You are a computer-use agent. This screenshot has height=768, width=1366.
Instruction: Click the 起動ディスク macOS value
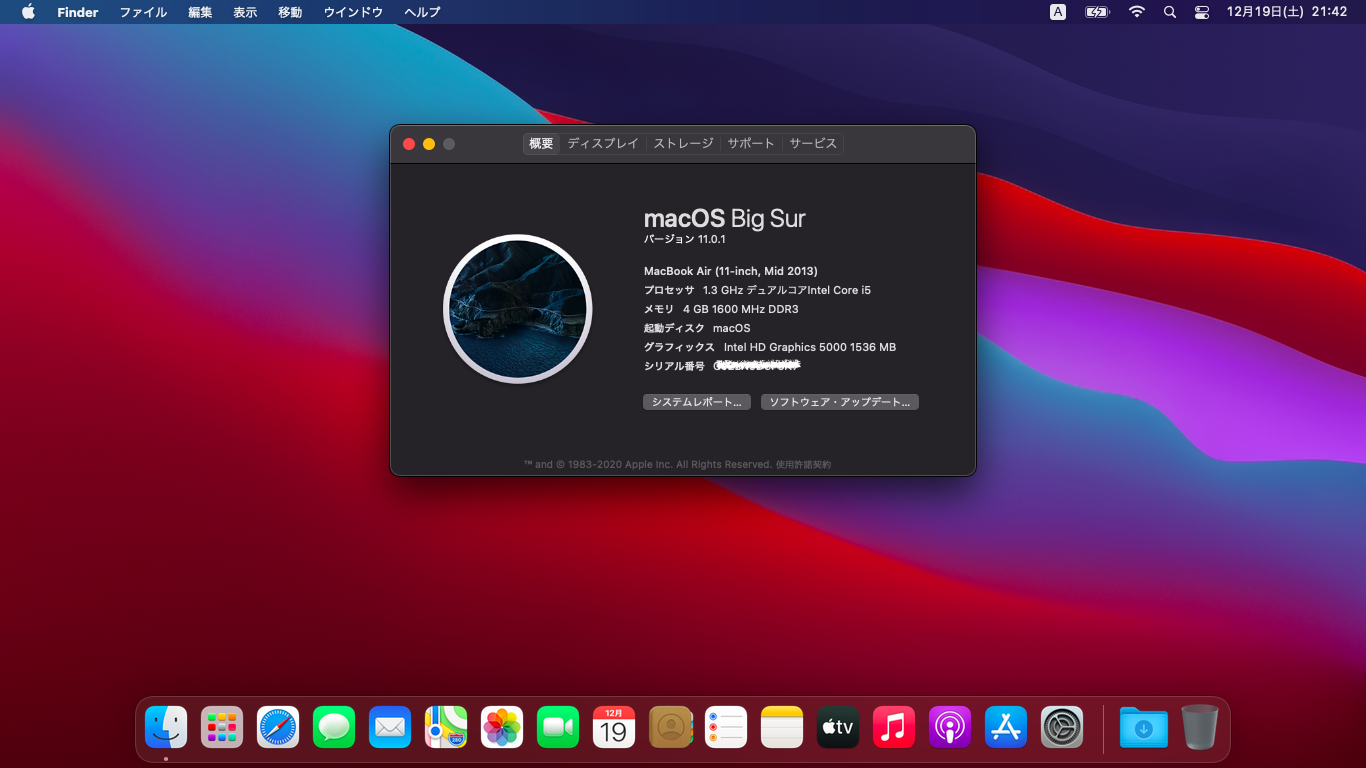(731, 328)
